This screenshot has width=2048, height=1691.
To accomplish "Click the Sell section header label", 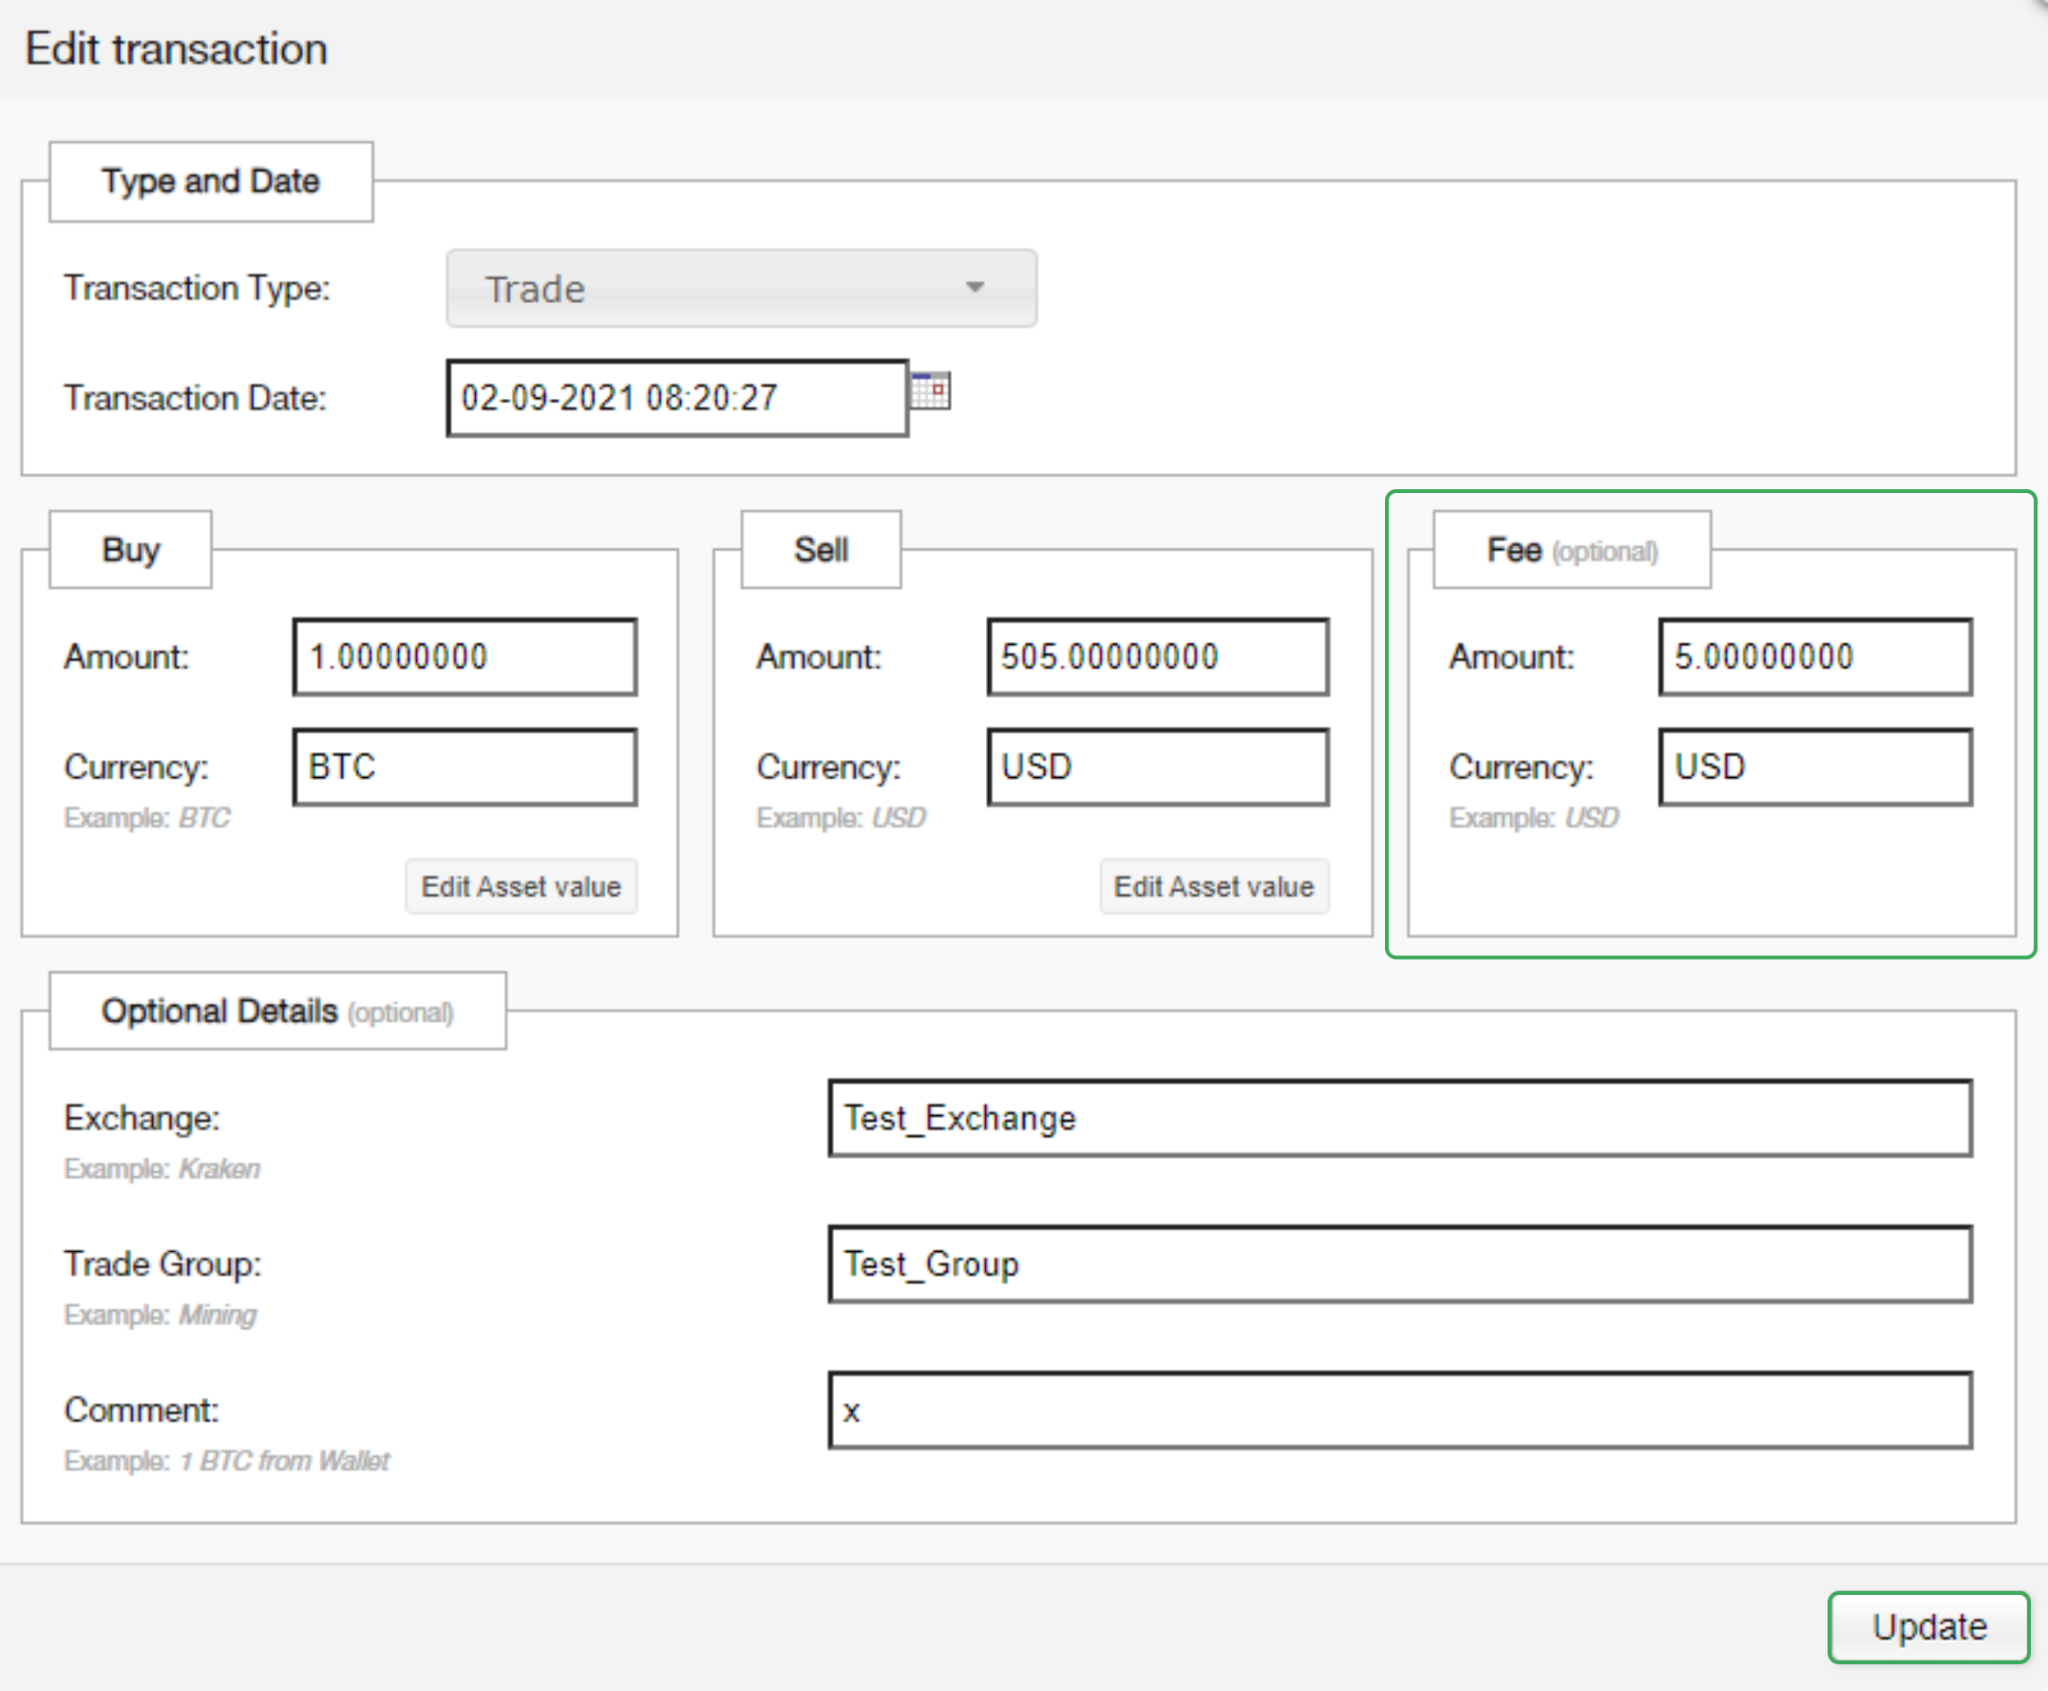I will 820,550.
